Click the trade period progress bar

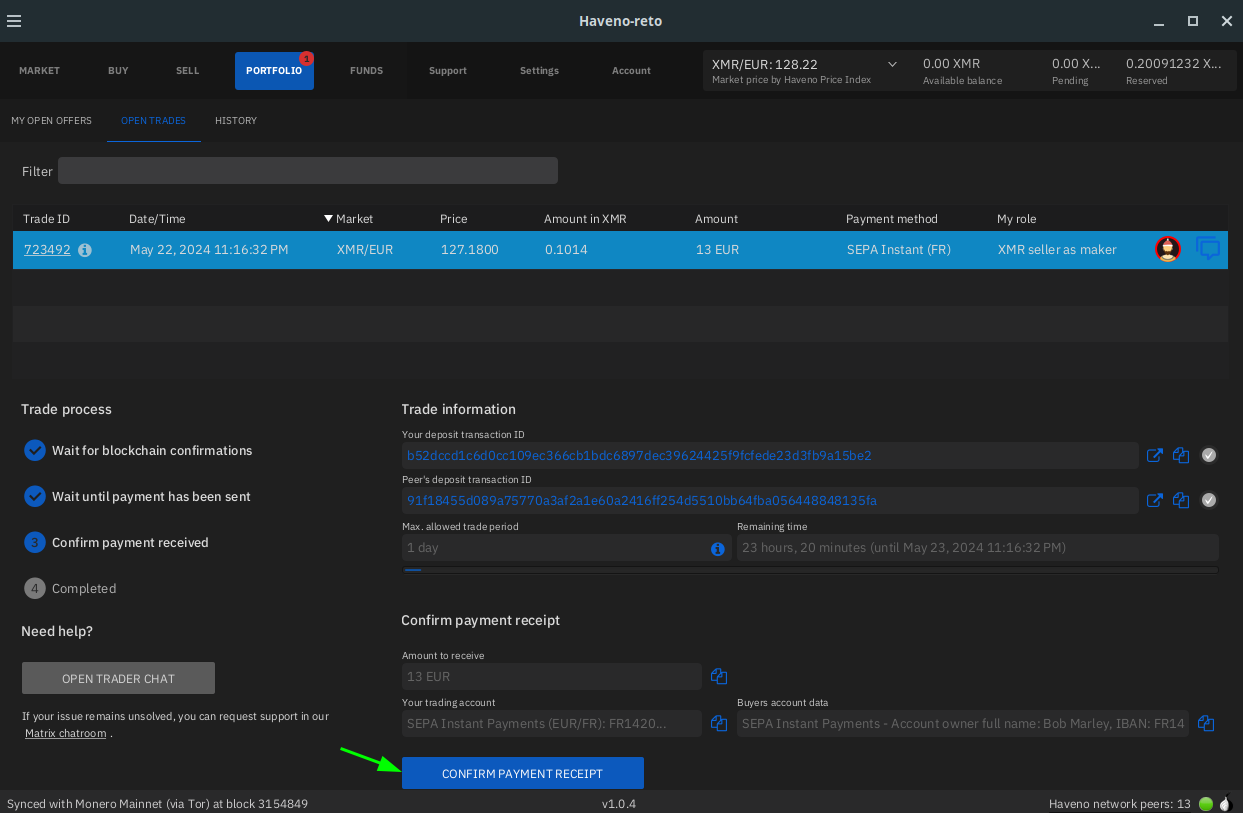pyautogui.click(x=810, y=570)
